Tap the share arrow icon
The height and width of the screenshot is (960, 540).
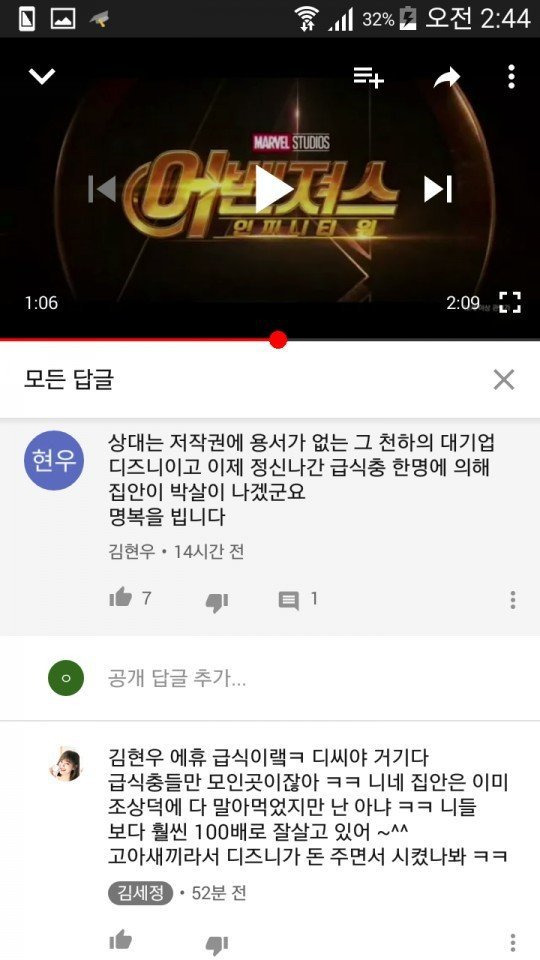click(447, 77)
